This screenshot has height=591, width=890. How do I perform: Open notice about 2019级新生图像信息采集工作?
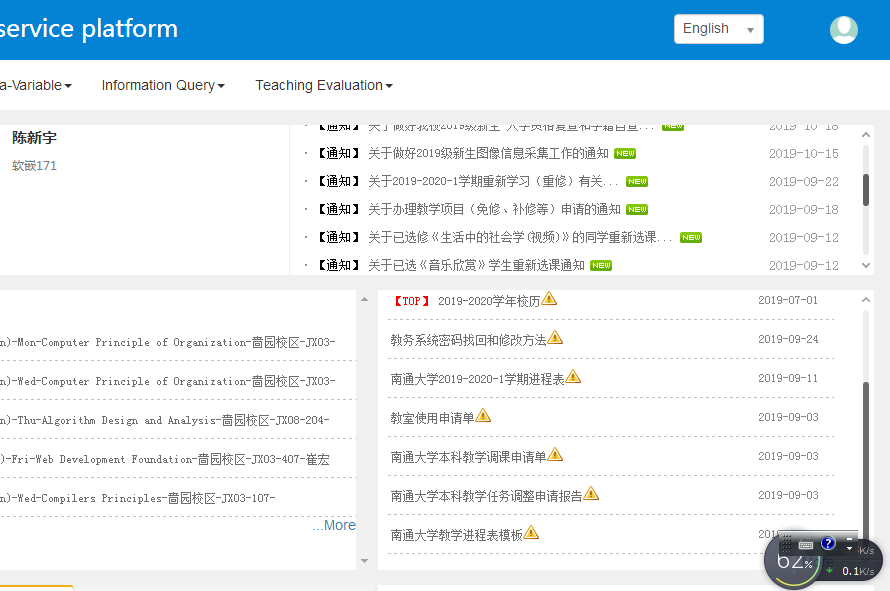(x=488, y=153)
